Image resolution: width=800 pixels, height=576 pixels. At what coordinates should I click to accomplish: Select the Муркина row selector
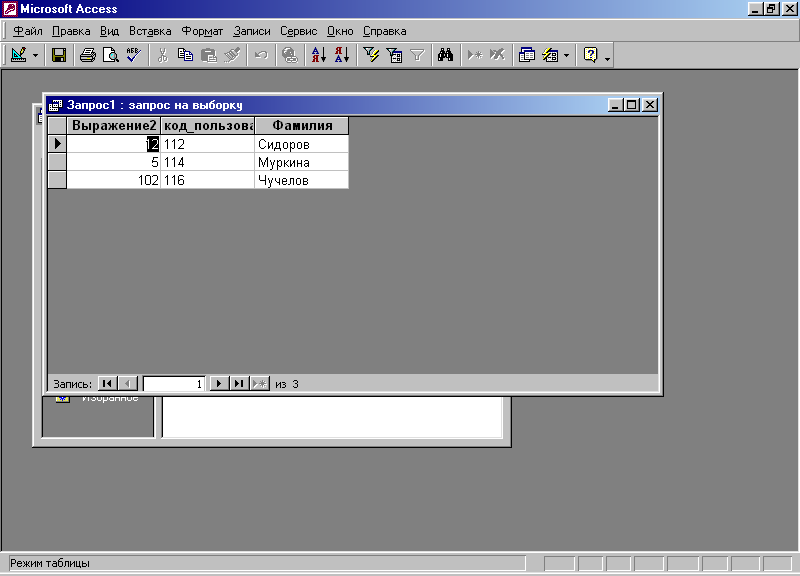pos(57,162)
